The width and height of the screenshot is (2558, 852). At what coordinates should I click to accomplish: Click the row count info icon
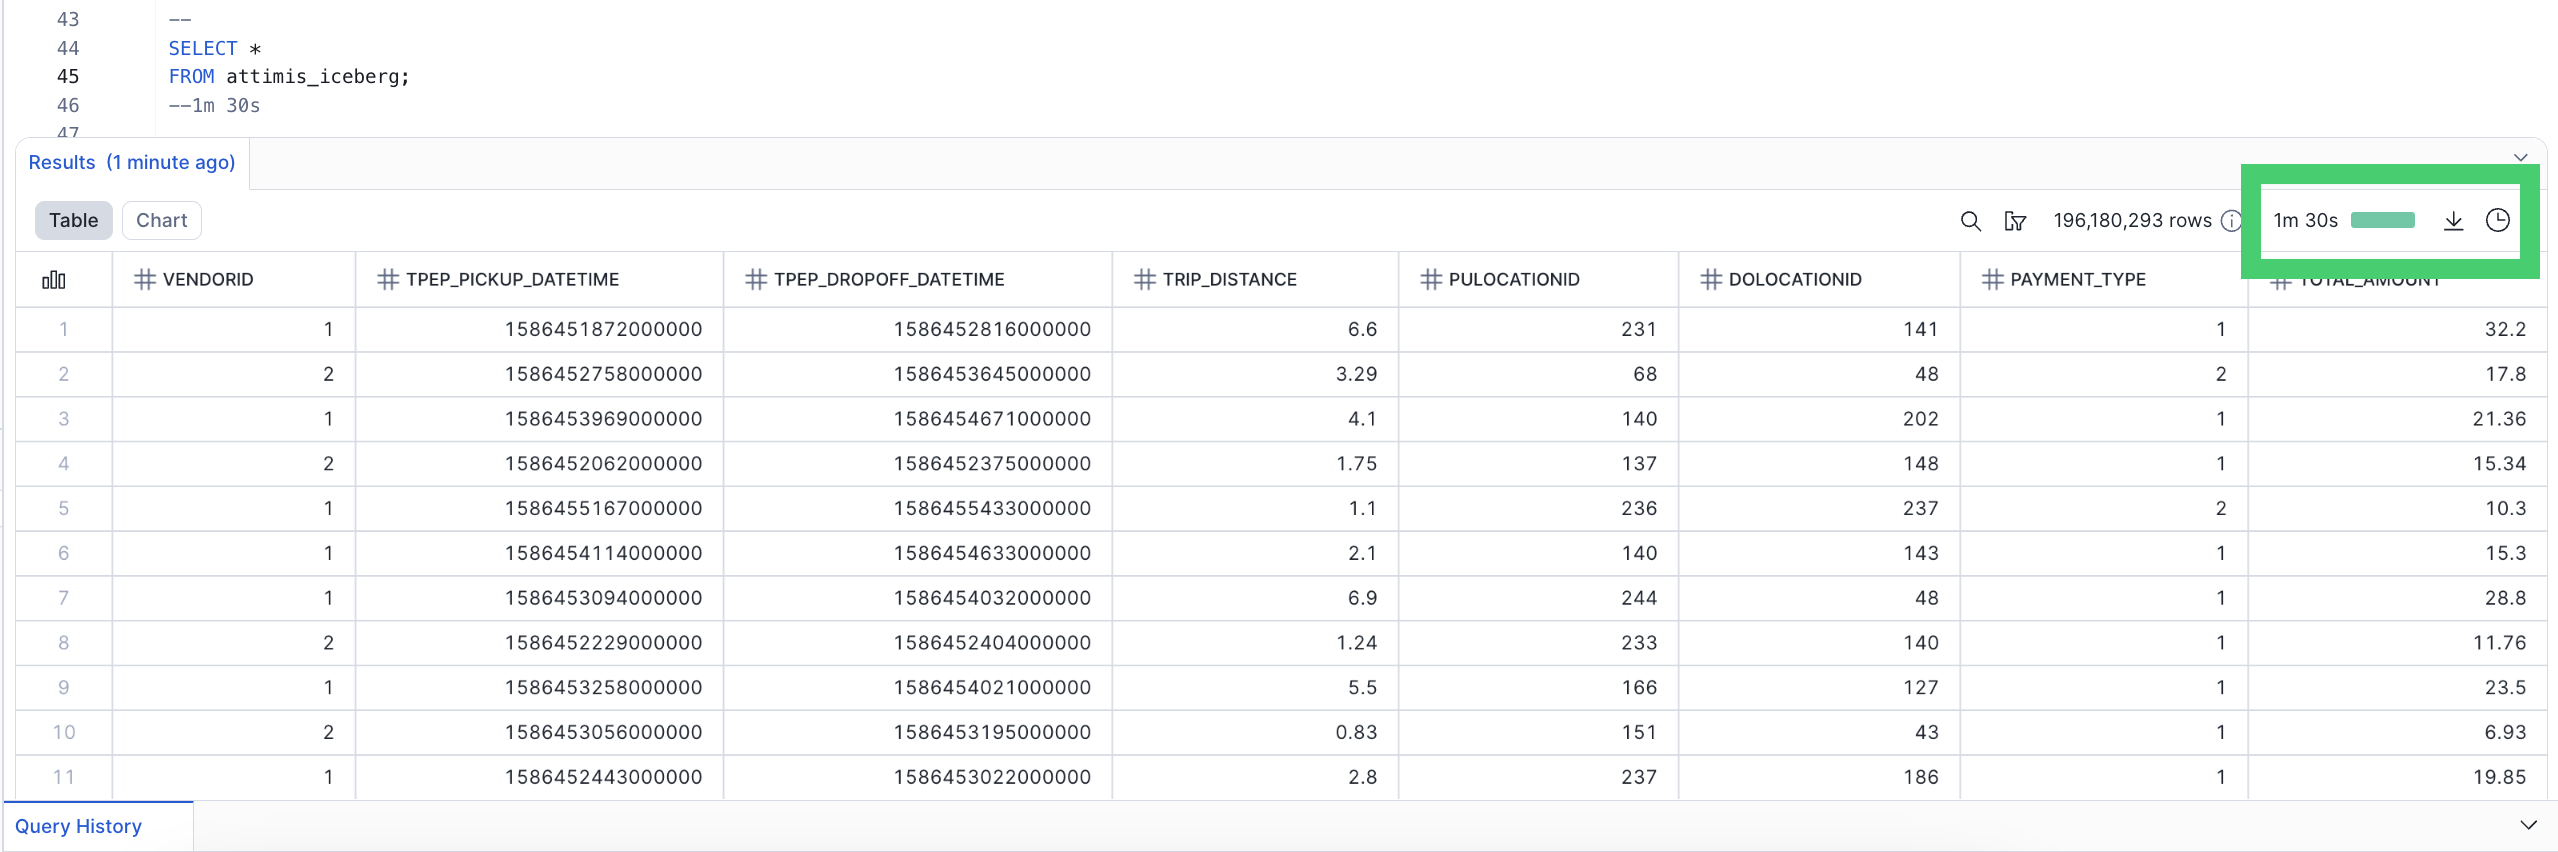[x=2231, y=221]
